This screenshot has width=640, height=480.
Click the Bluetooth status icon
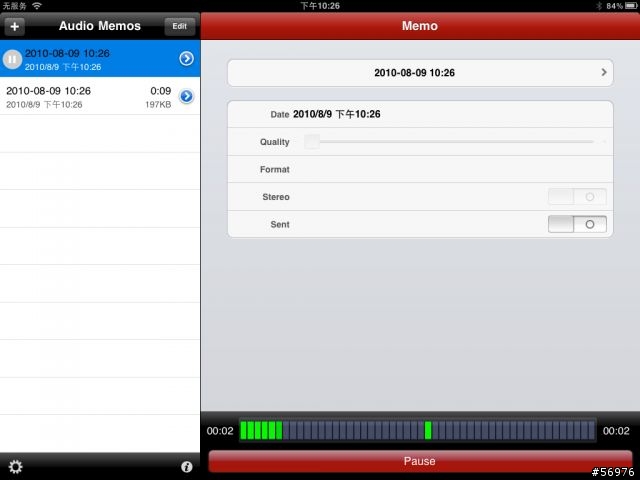click(x=599, y=6)
